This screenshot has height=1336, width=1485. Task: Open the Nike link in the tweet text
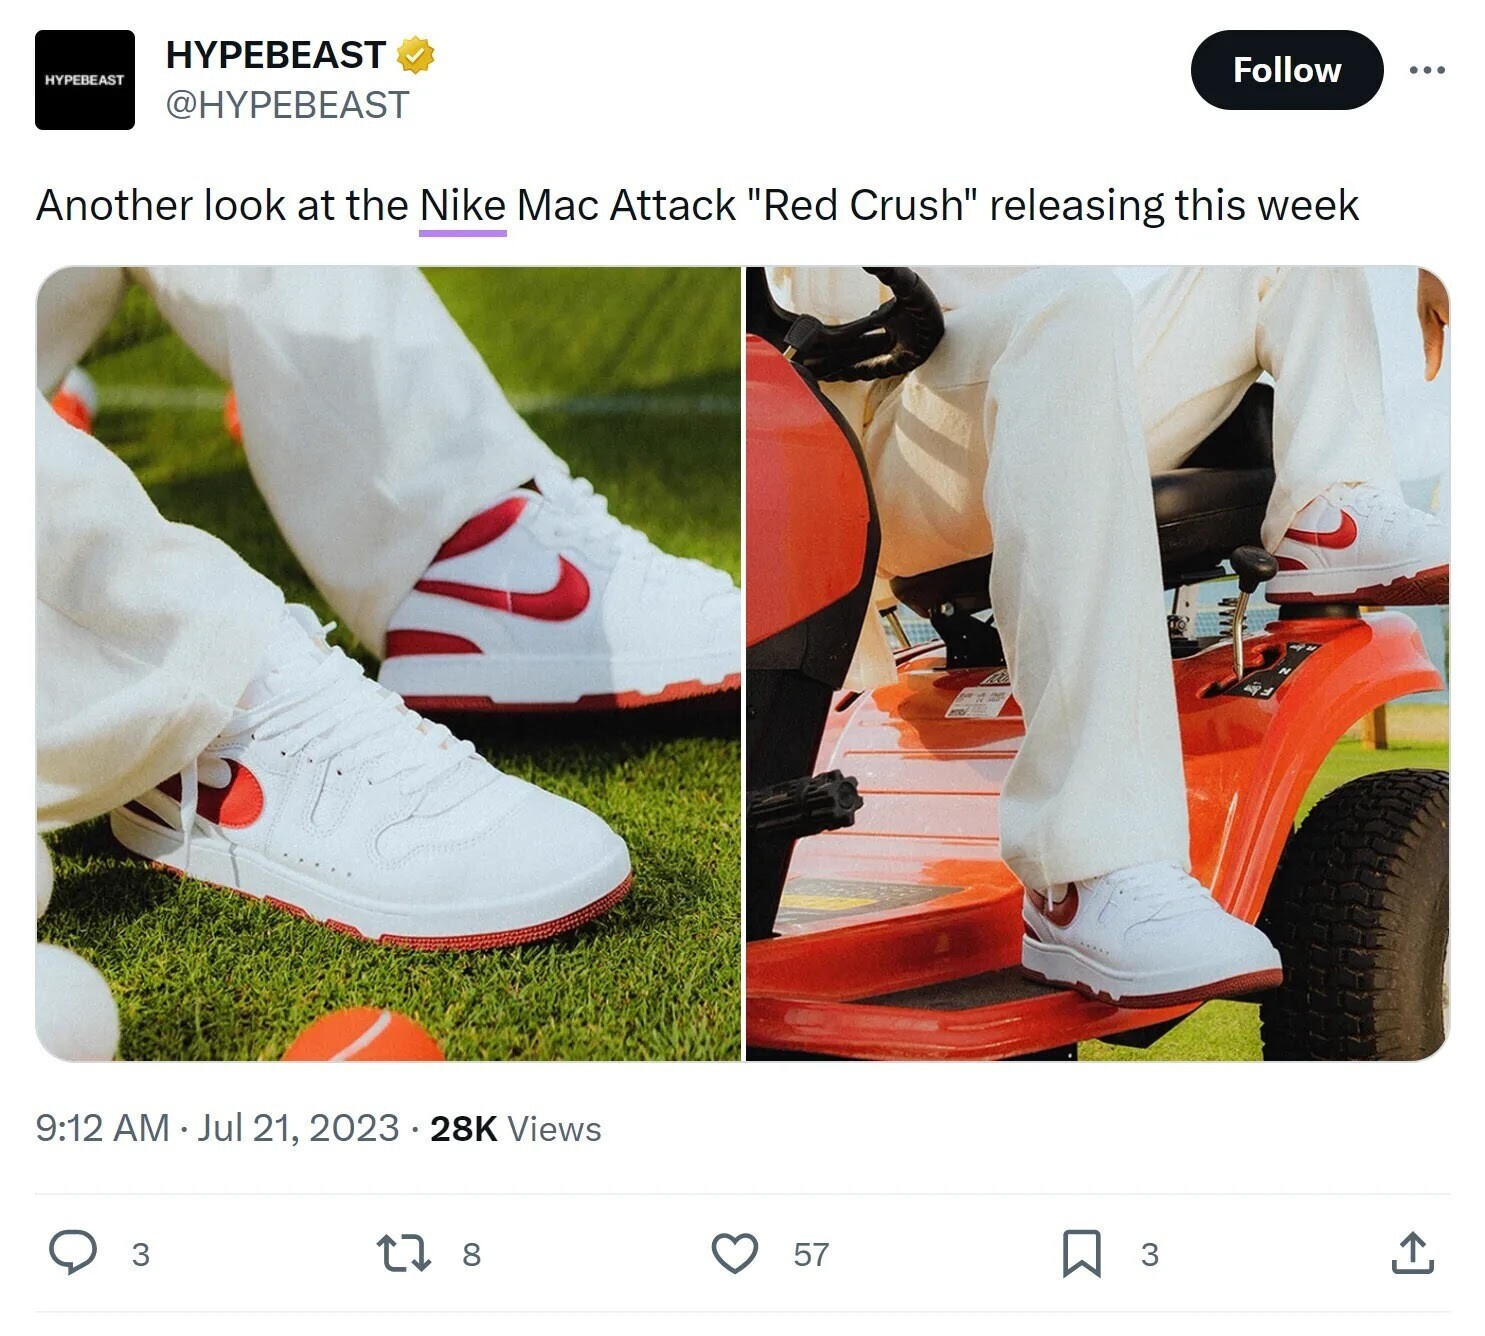point(461,205)
